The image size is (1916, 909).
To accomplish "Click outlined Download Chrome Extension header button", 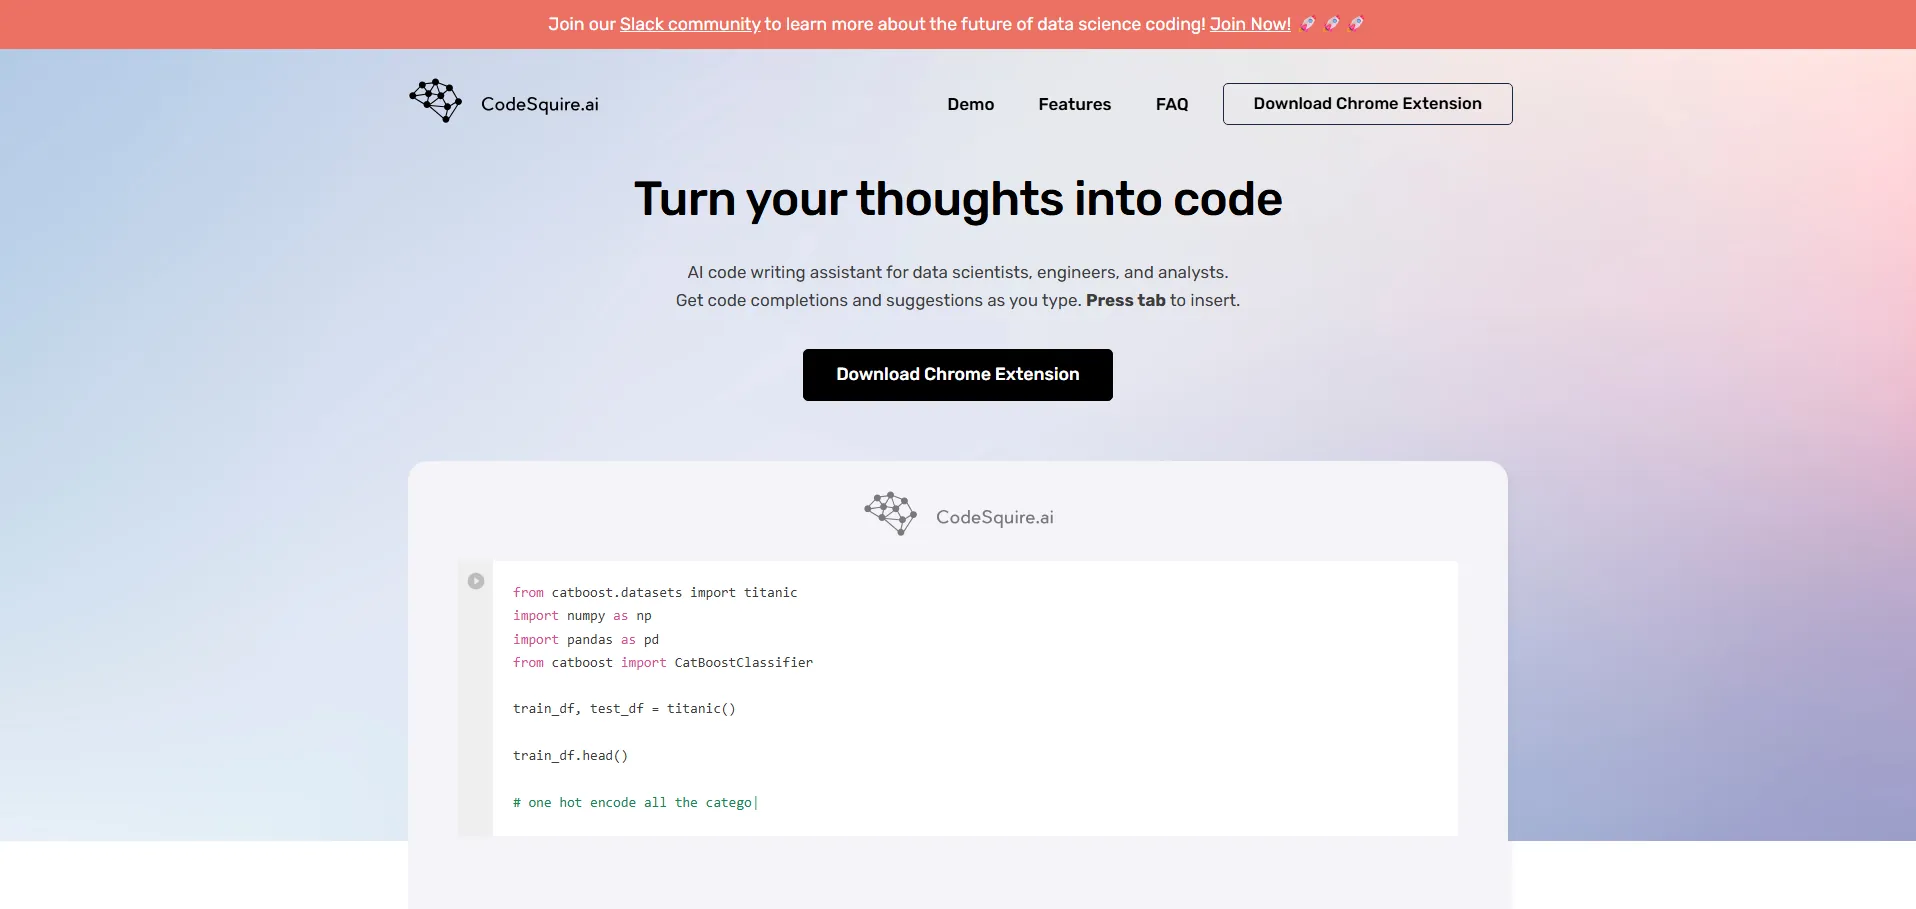I will pos(1367,104).
